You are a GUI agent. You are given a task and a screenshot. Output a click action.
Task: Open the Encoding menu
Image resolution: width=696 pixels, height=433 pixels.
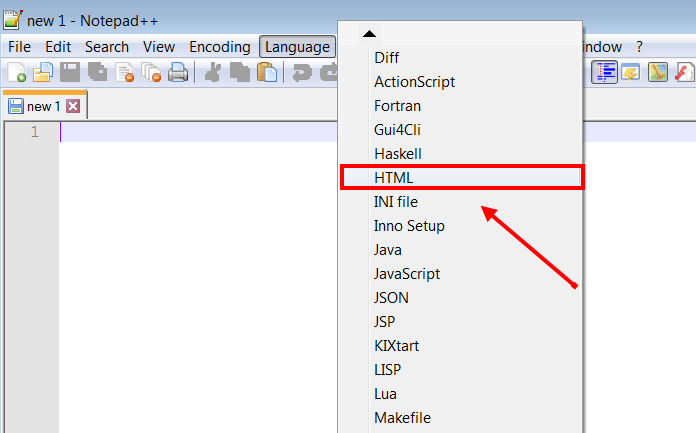coord(219,47)
